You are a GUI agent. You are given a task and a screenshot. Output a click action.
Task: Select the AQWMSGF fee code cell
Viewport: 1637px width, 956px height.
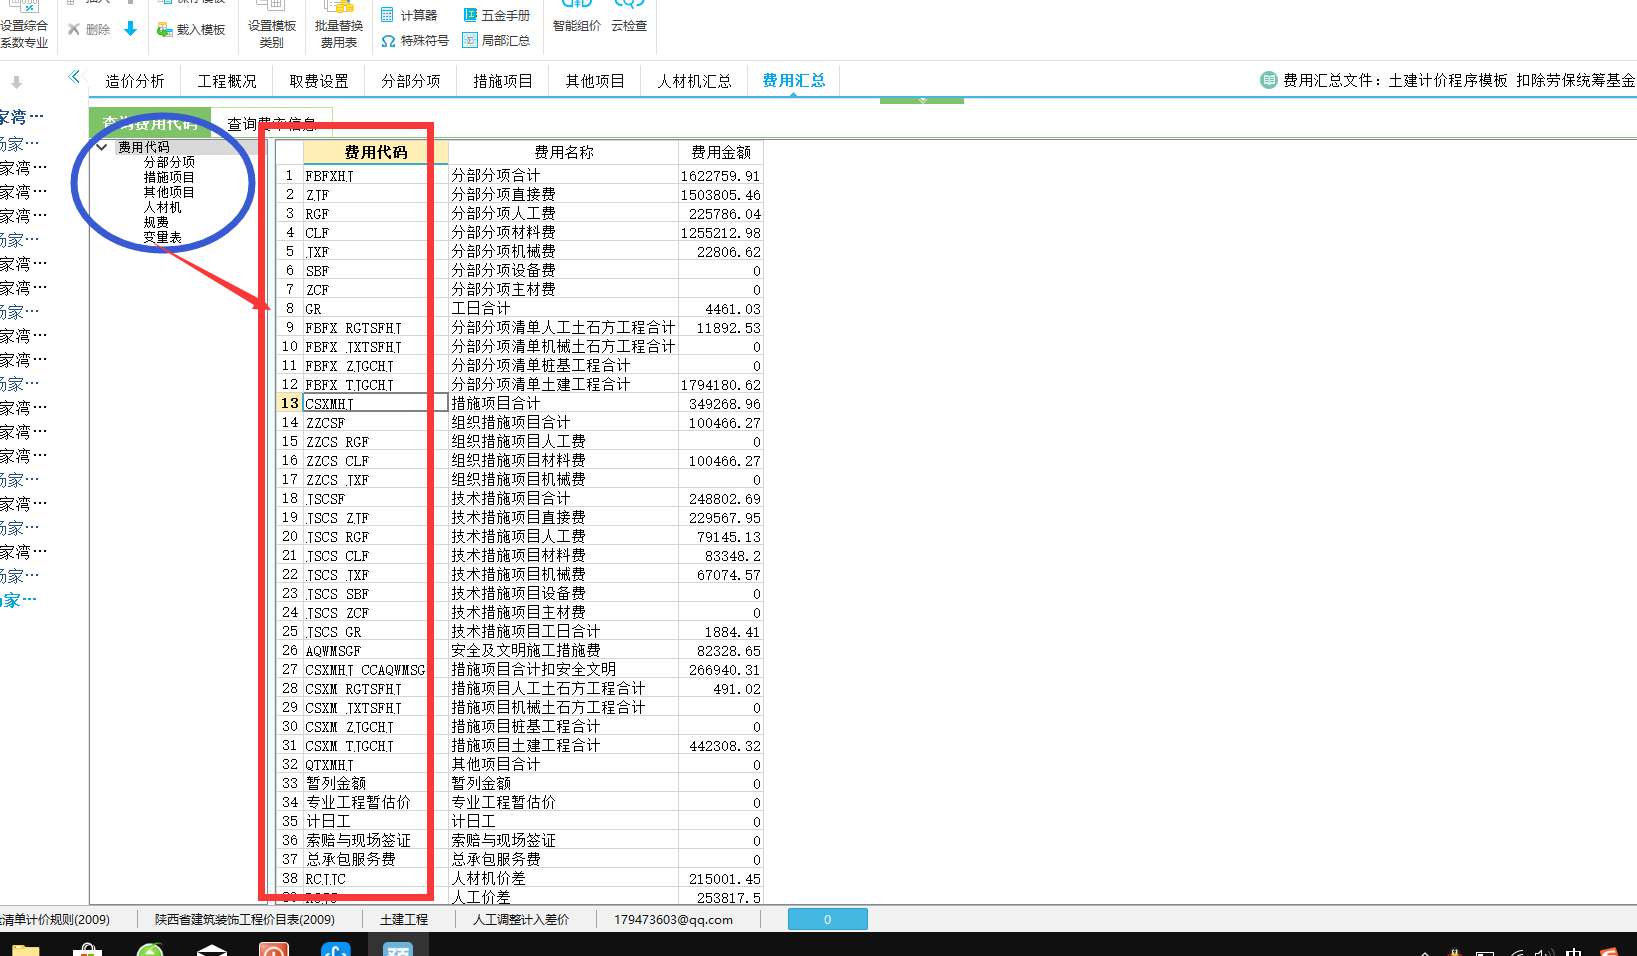(x=375, y=650)
